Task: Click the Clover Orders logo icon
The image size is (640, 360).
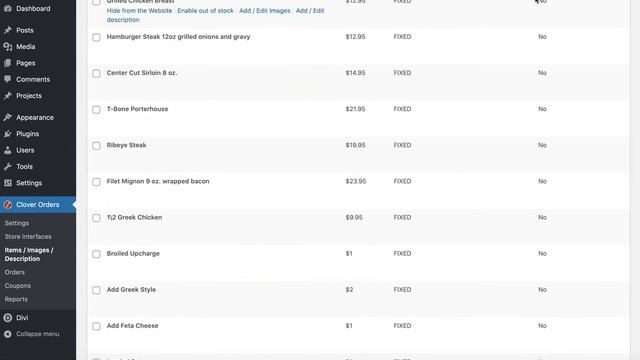Action: point(8,204)
